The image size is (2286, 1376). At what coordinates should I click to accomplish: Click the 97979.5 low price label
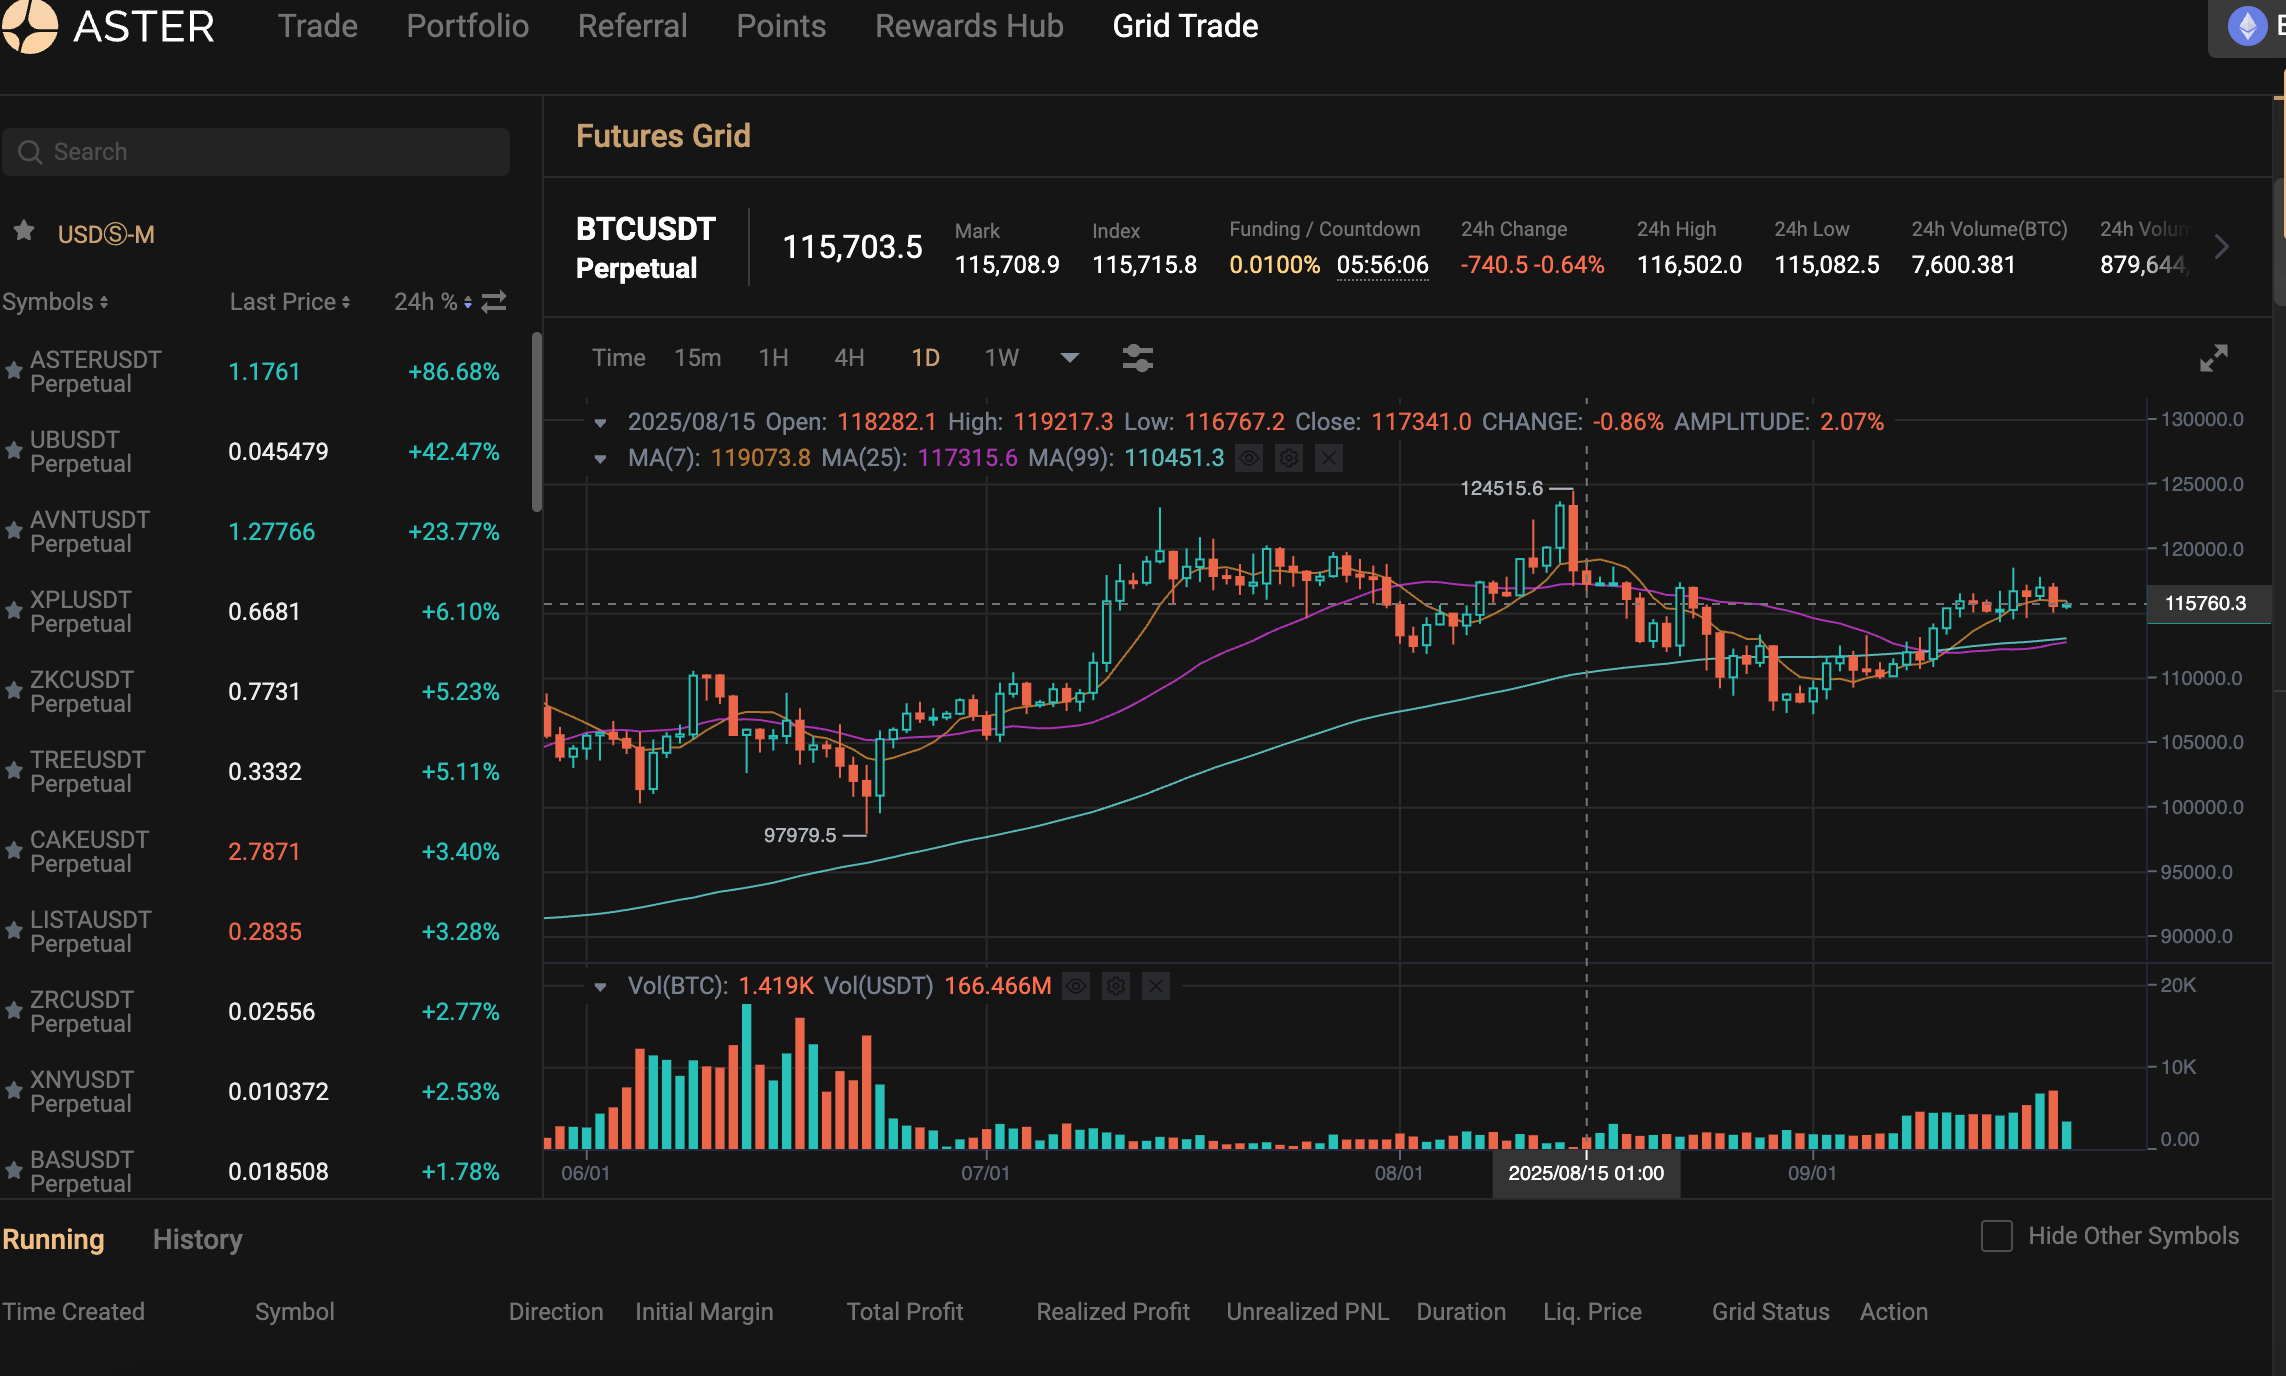[799, 835]
